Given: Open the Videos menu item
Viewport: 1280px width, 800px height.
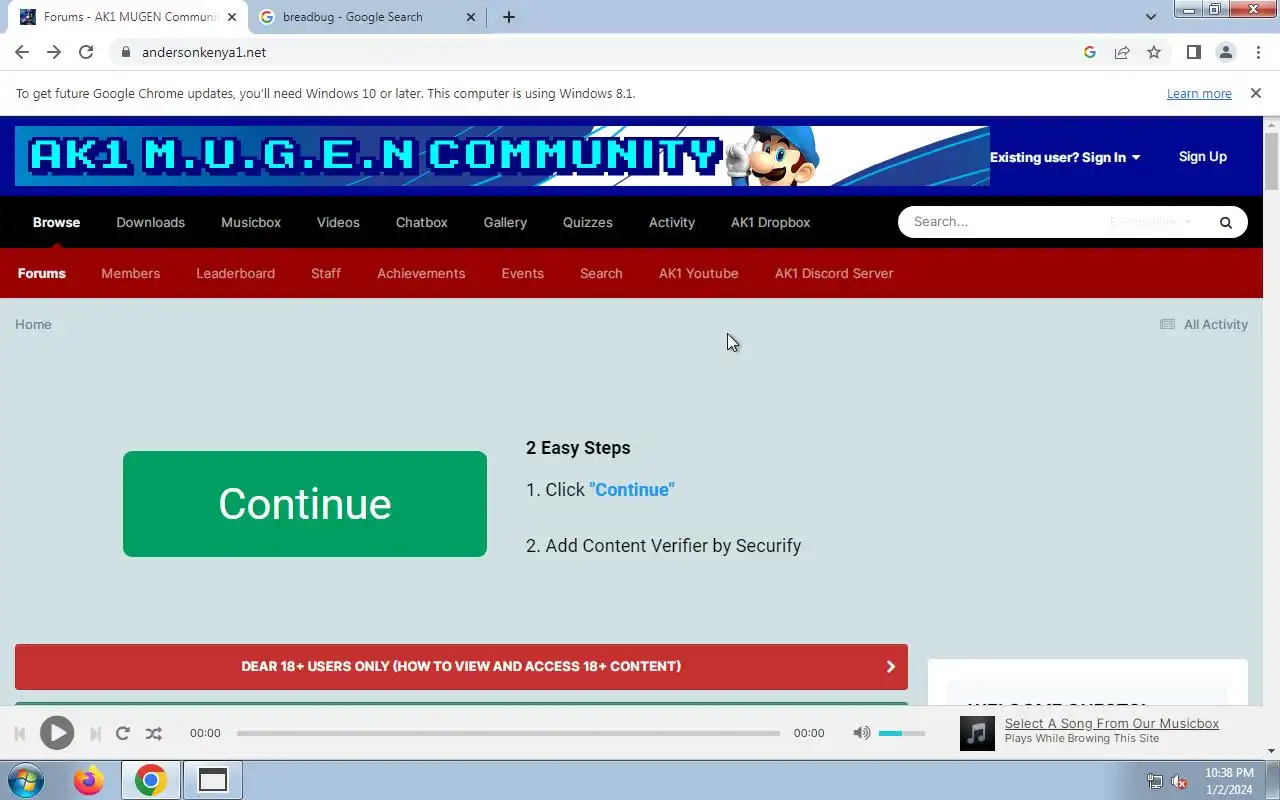Looking at the screenshot, I should pos(338,222).
